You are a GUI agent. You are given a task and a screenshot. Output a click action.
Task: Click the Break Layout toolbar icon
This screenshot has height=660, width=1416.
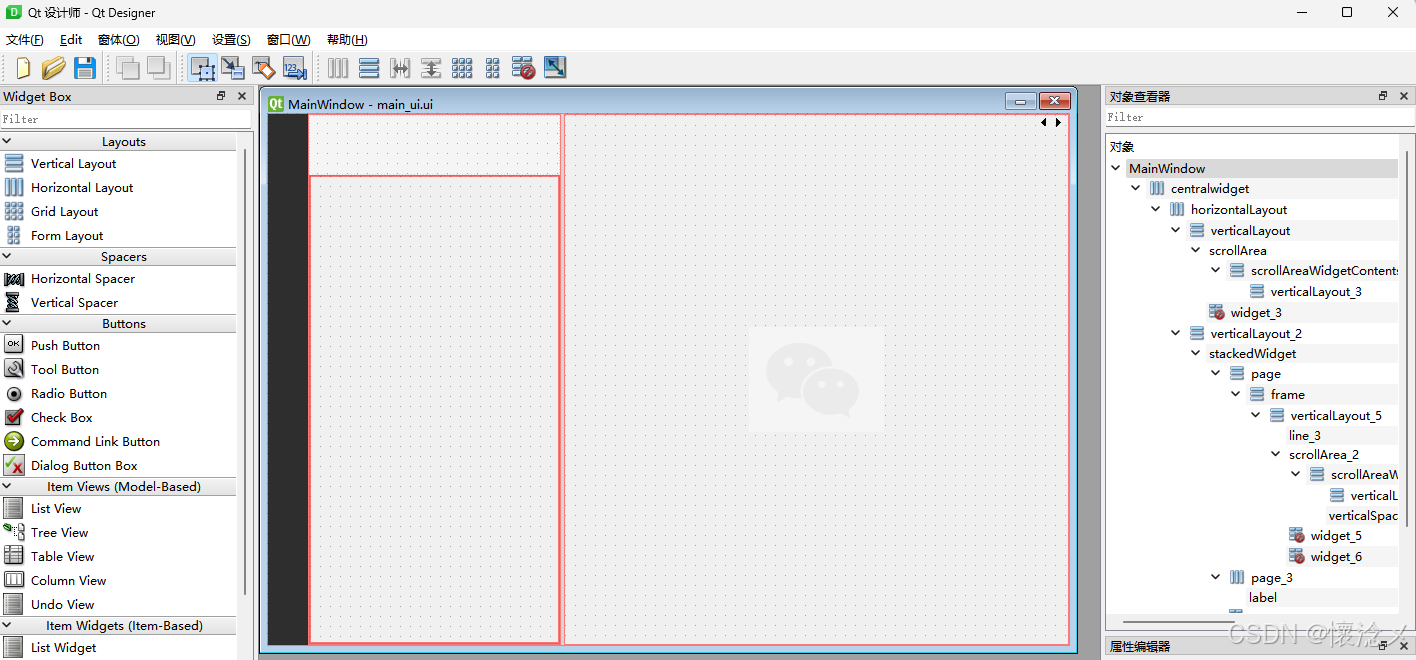(x=523, y=68)
